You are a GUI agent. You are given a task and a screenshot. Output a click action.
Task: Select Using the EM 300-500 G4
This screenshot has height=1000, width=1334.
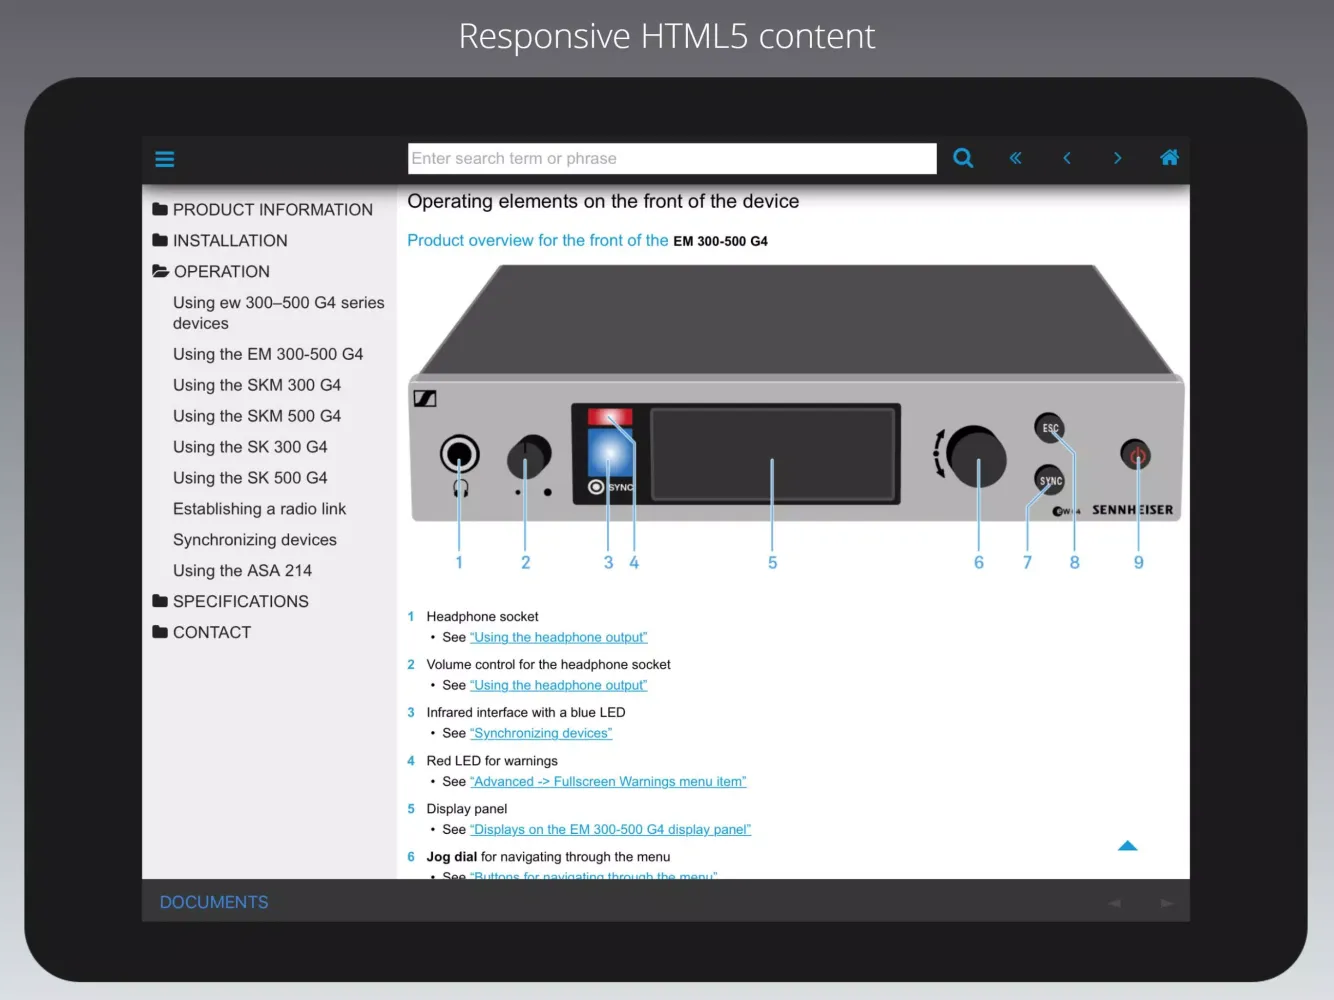coord(268,354)
